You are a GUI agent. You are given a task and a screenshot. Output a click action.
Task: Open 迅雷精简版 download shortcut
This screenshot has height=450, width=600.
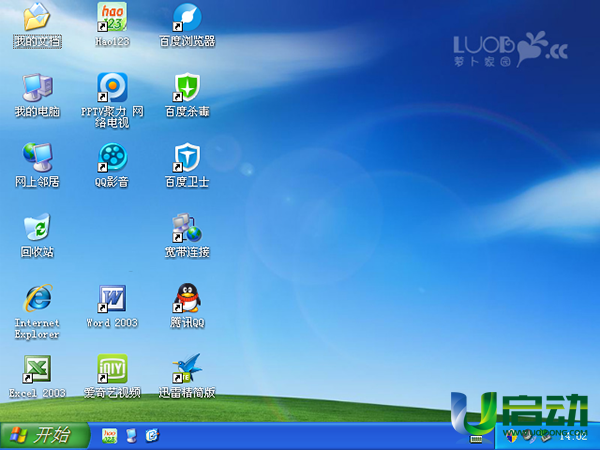[x=187, y=369]
